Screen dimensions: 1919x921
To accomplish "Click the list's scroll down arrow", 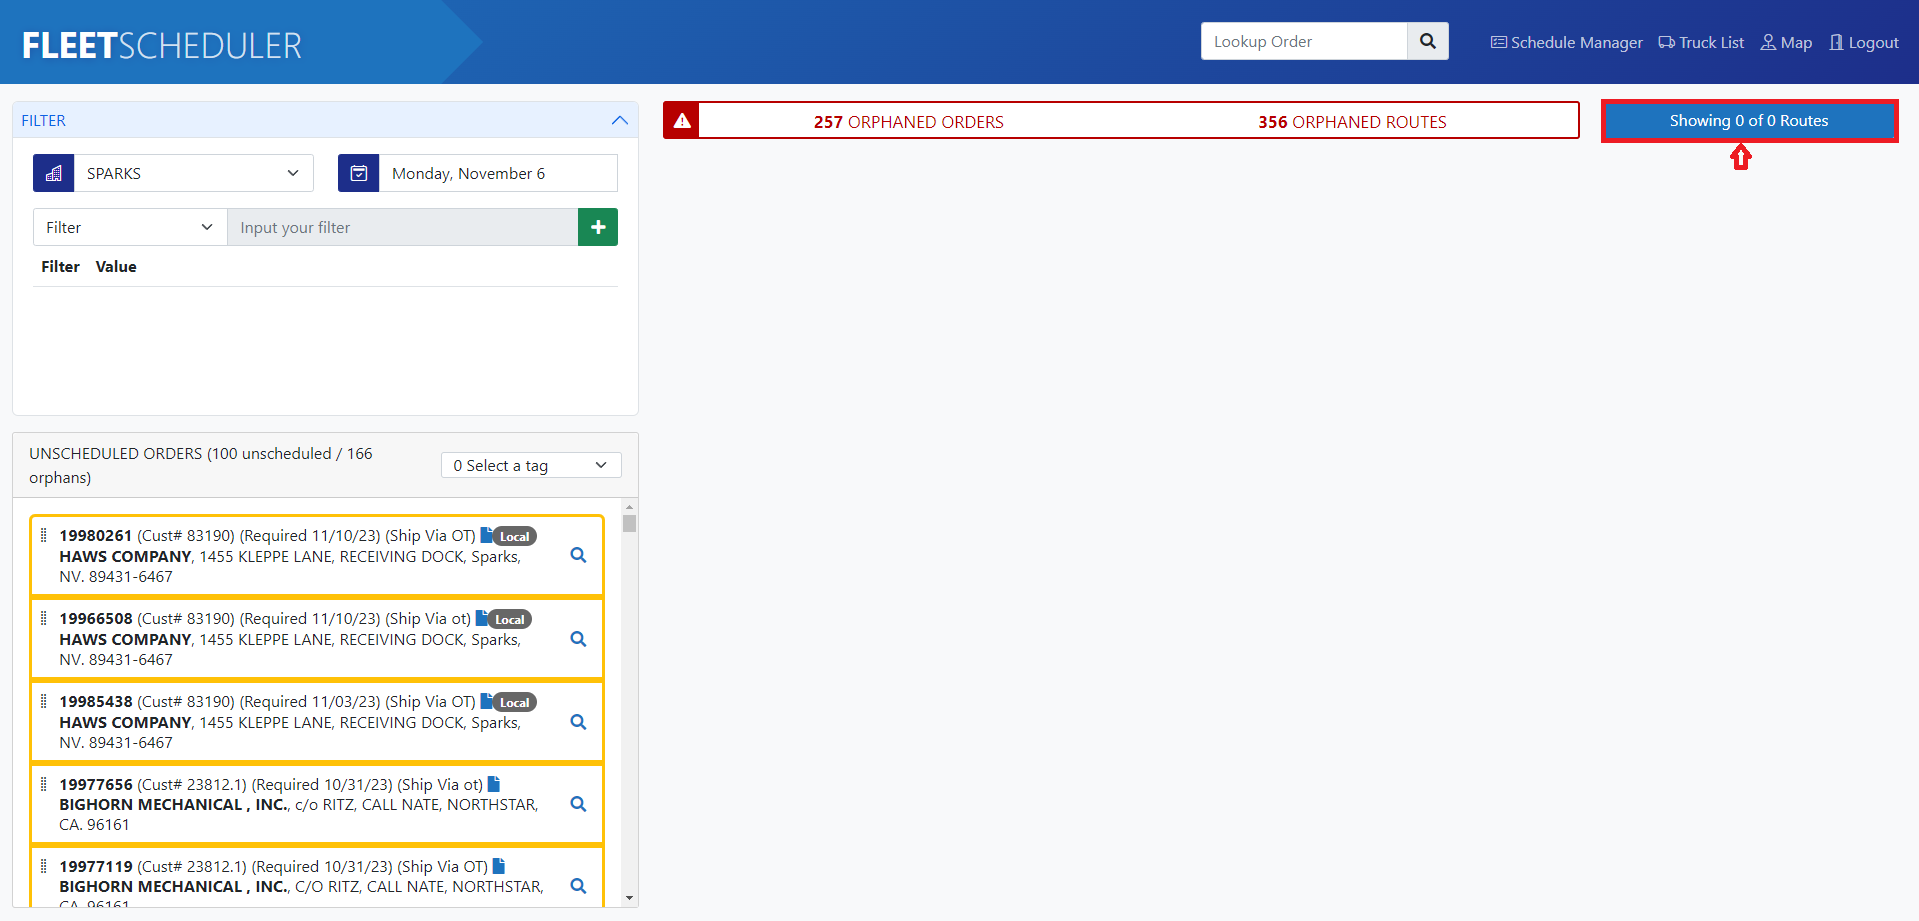I will [x=629, y=898].
